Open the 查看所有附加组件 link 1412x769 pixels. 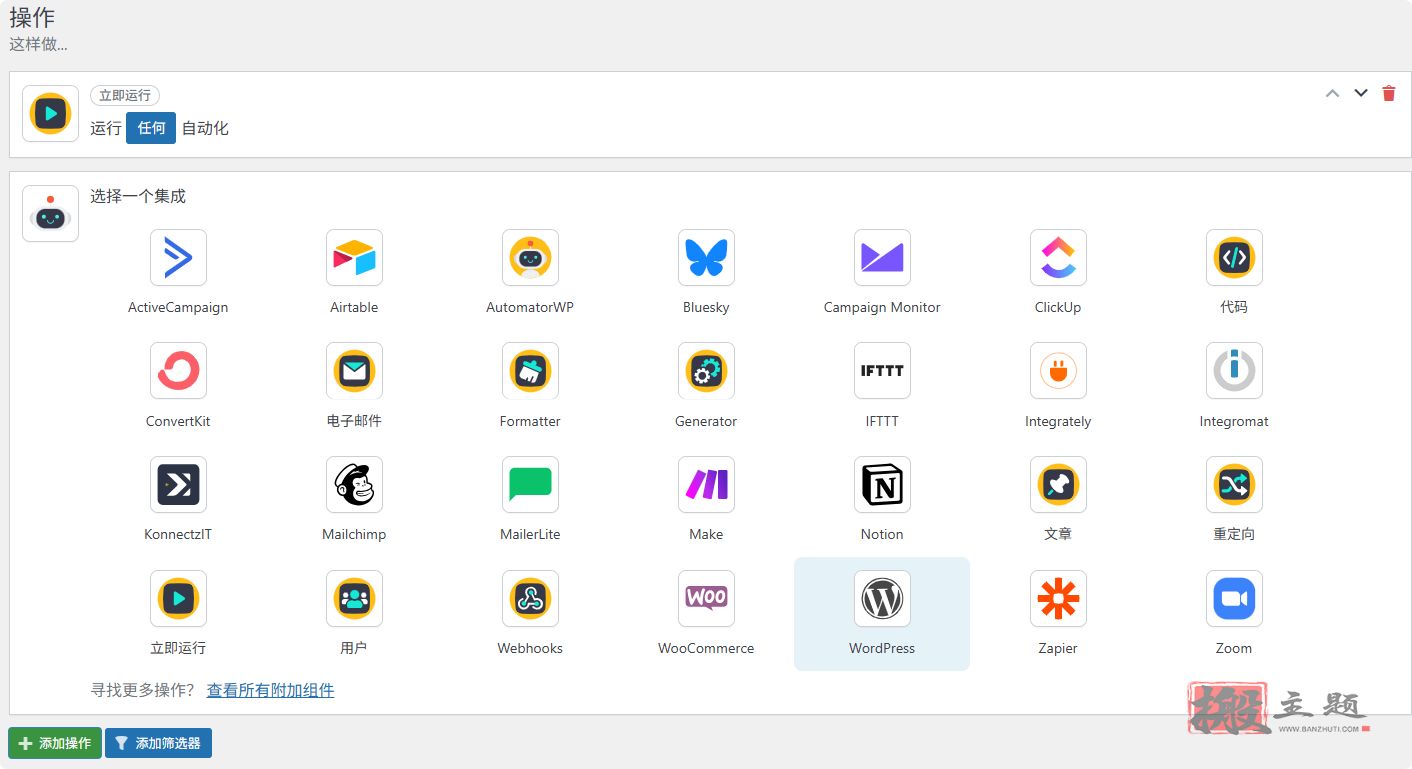coord(270,690)
